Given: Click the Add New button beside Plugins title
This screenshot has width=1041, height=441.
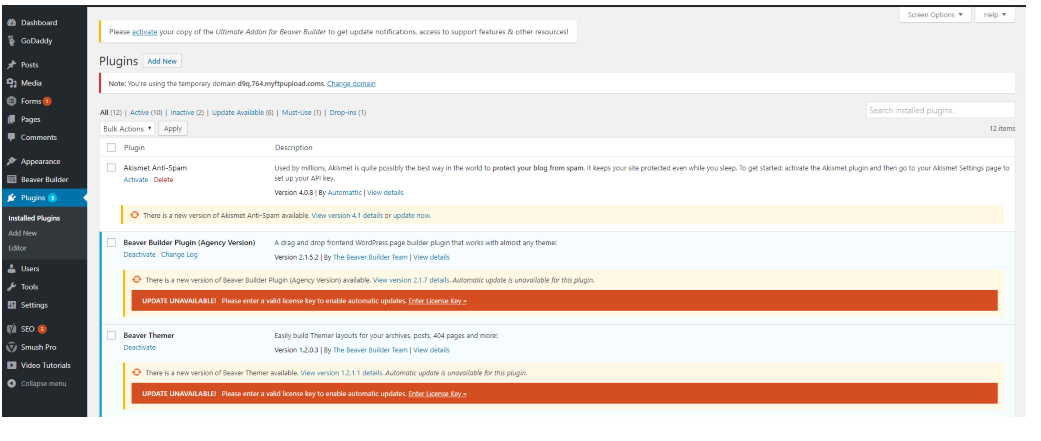Looking at the screenshot, I should pos(162,61).
